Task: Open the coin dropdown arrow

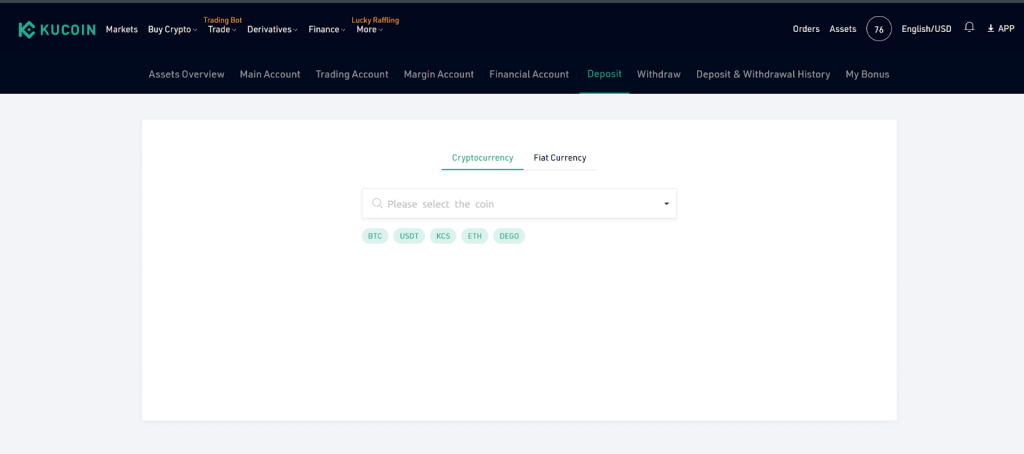Action: [x=666, y=204]
